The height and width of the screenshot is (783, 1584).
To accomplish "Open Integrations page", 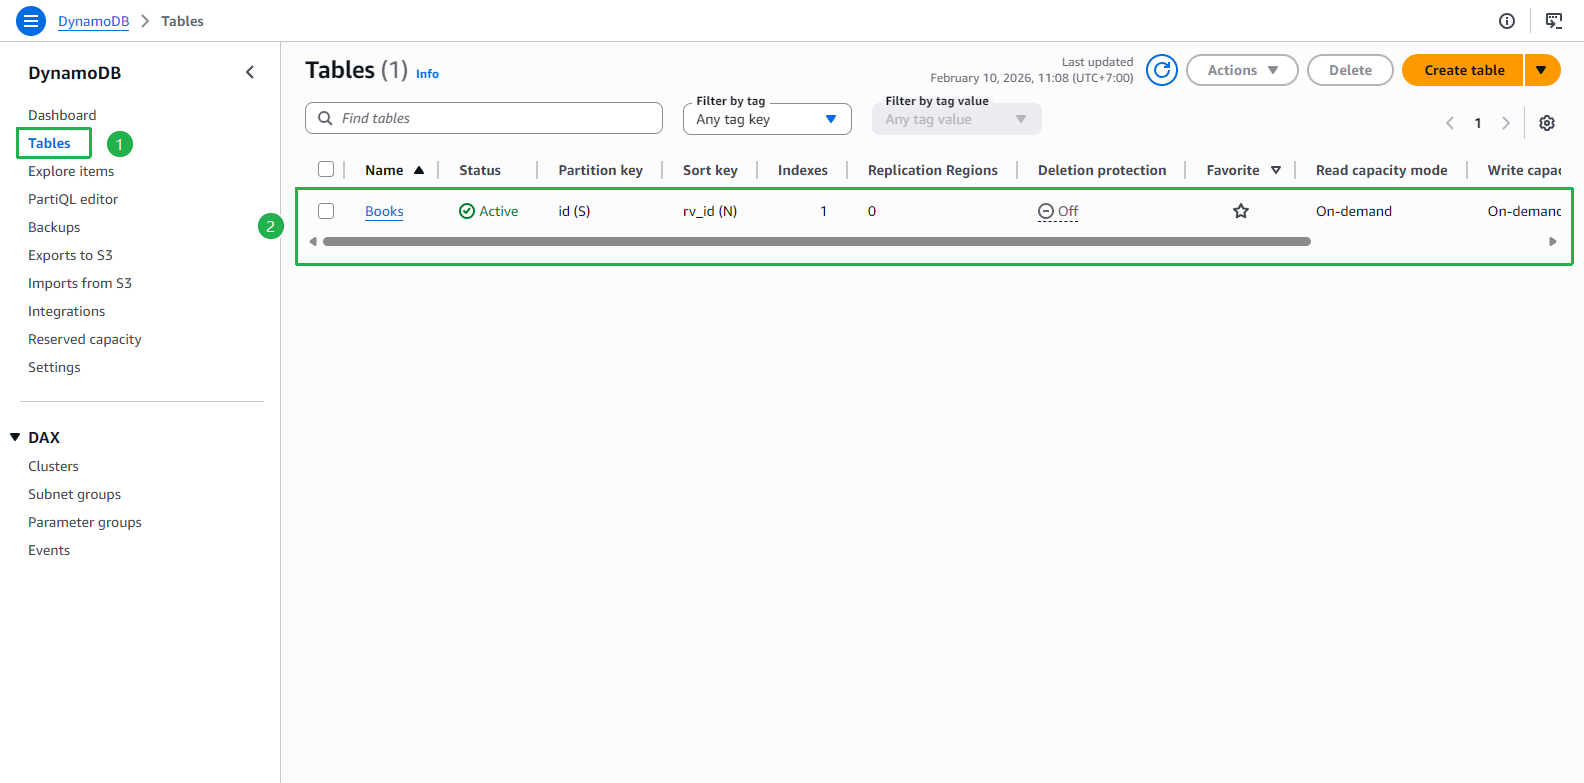I will (x=66, y=311).
